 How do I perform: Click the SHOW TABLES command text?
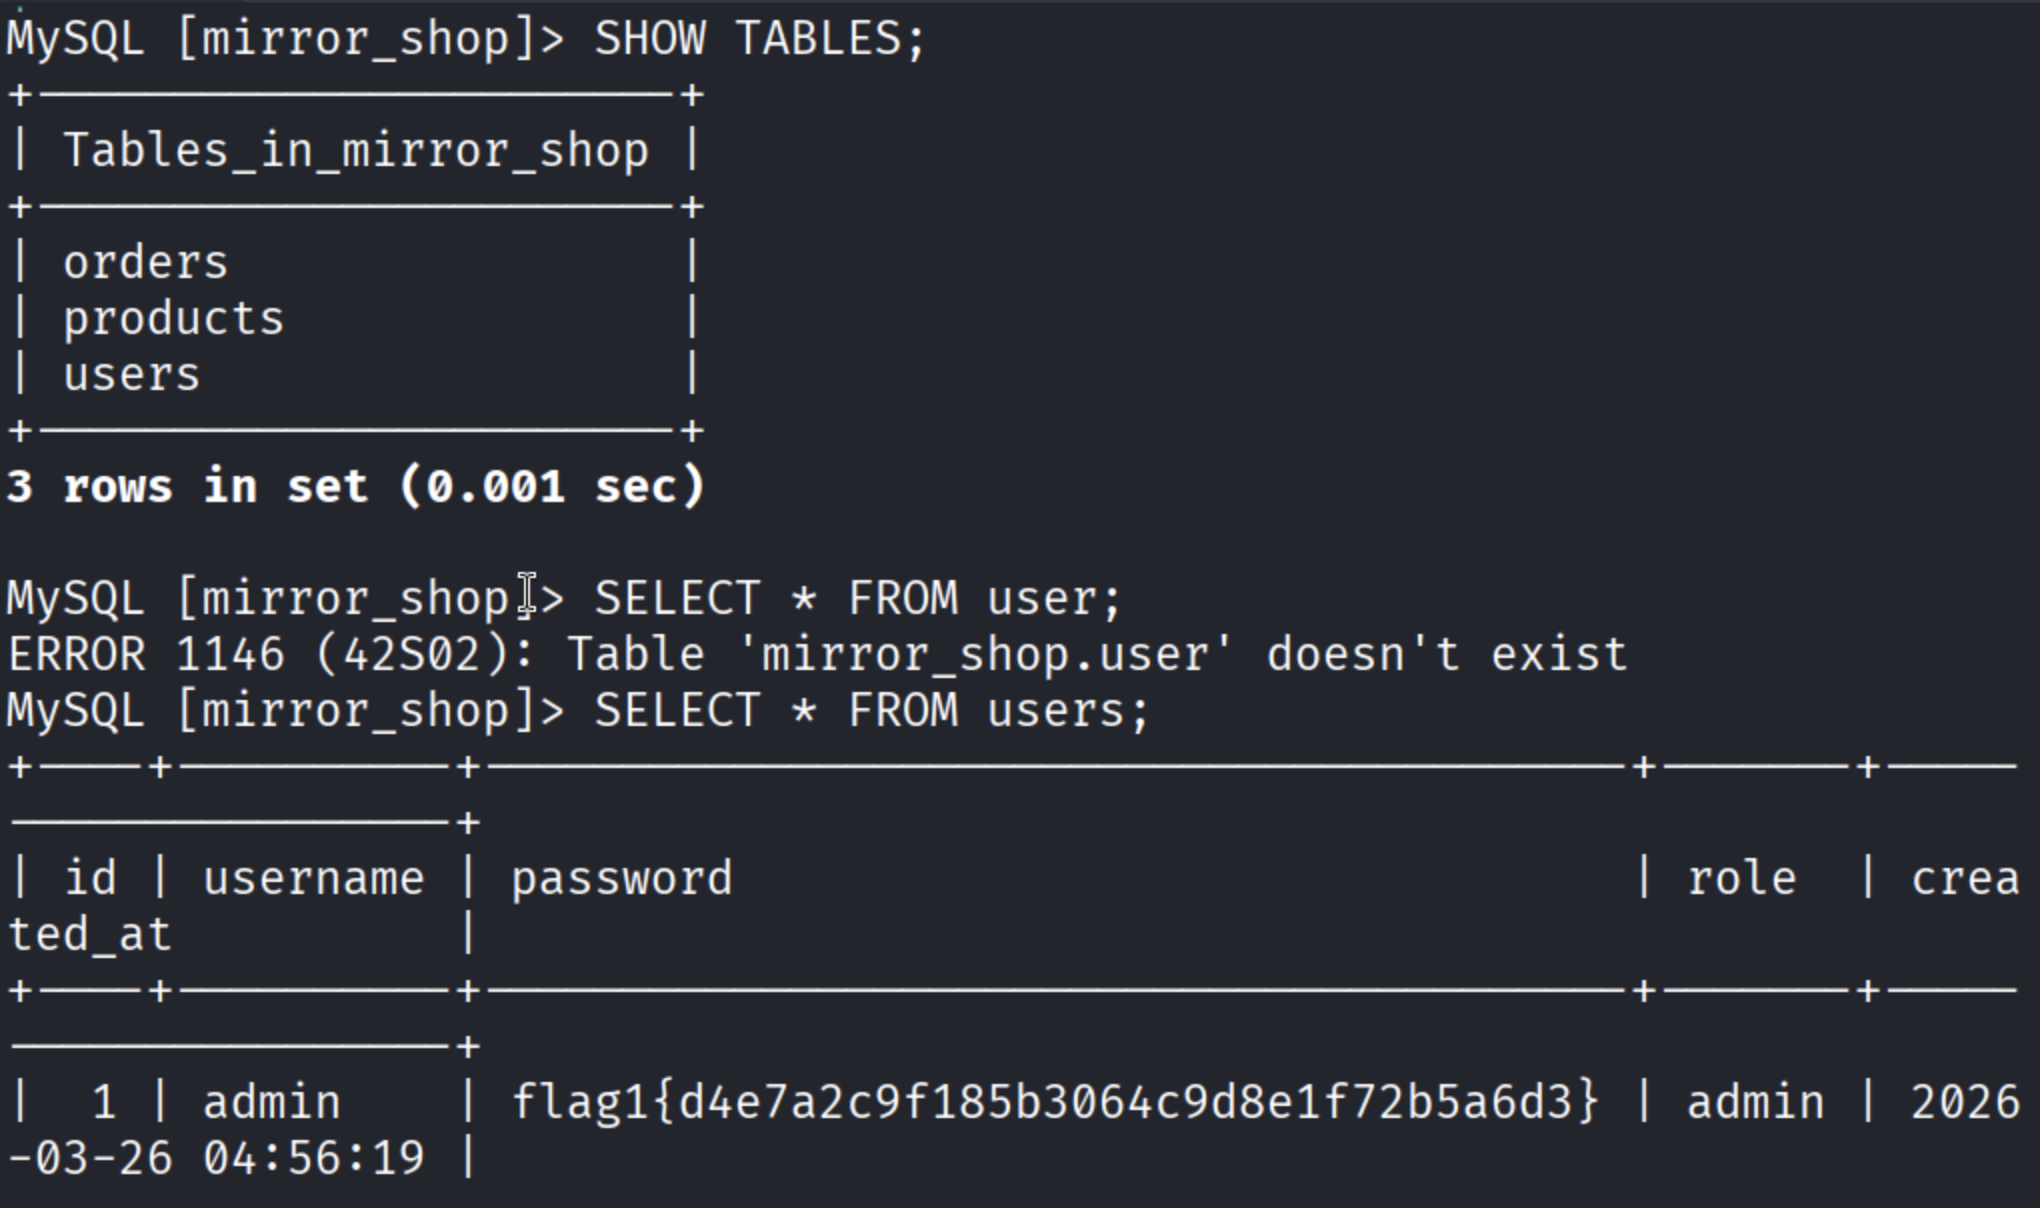click(760, 40)
